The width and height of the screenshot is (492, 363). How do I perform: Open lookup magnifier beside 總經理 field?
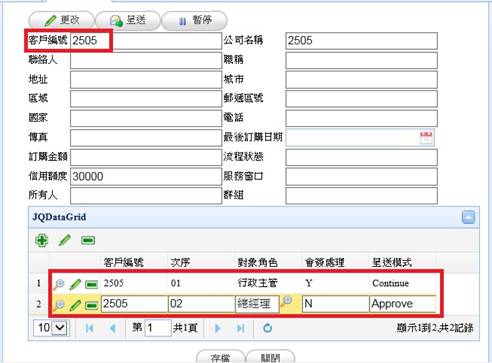tap(286, 301)
